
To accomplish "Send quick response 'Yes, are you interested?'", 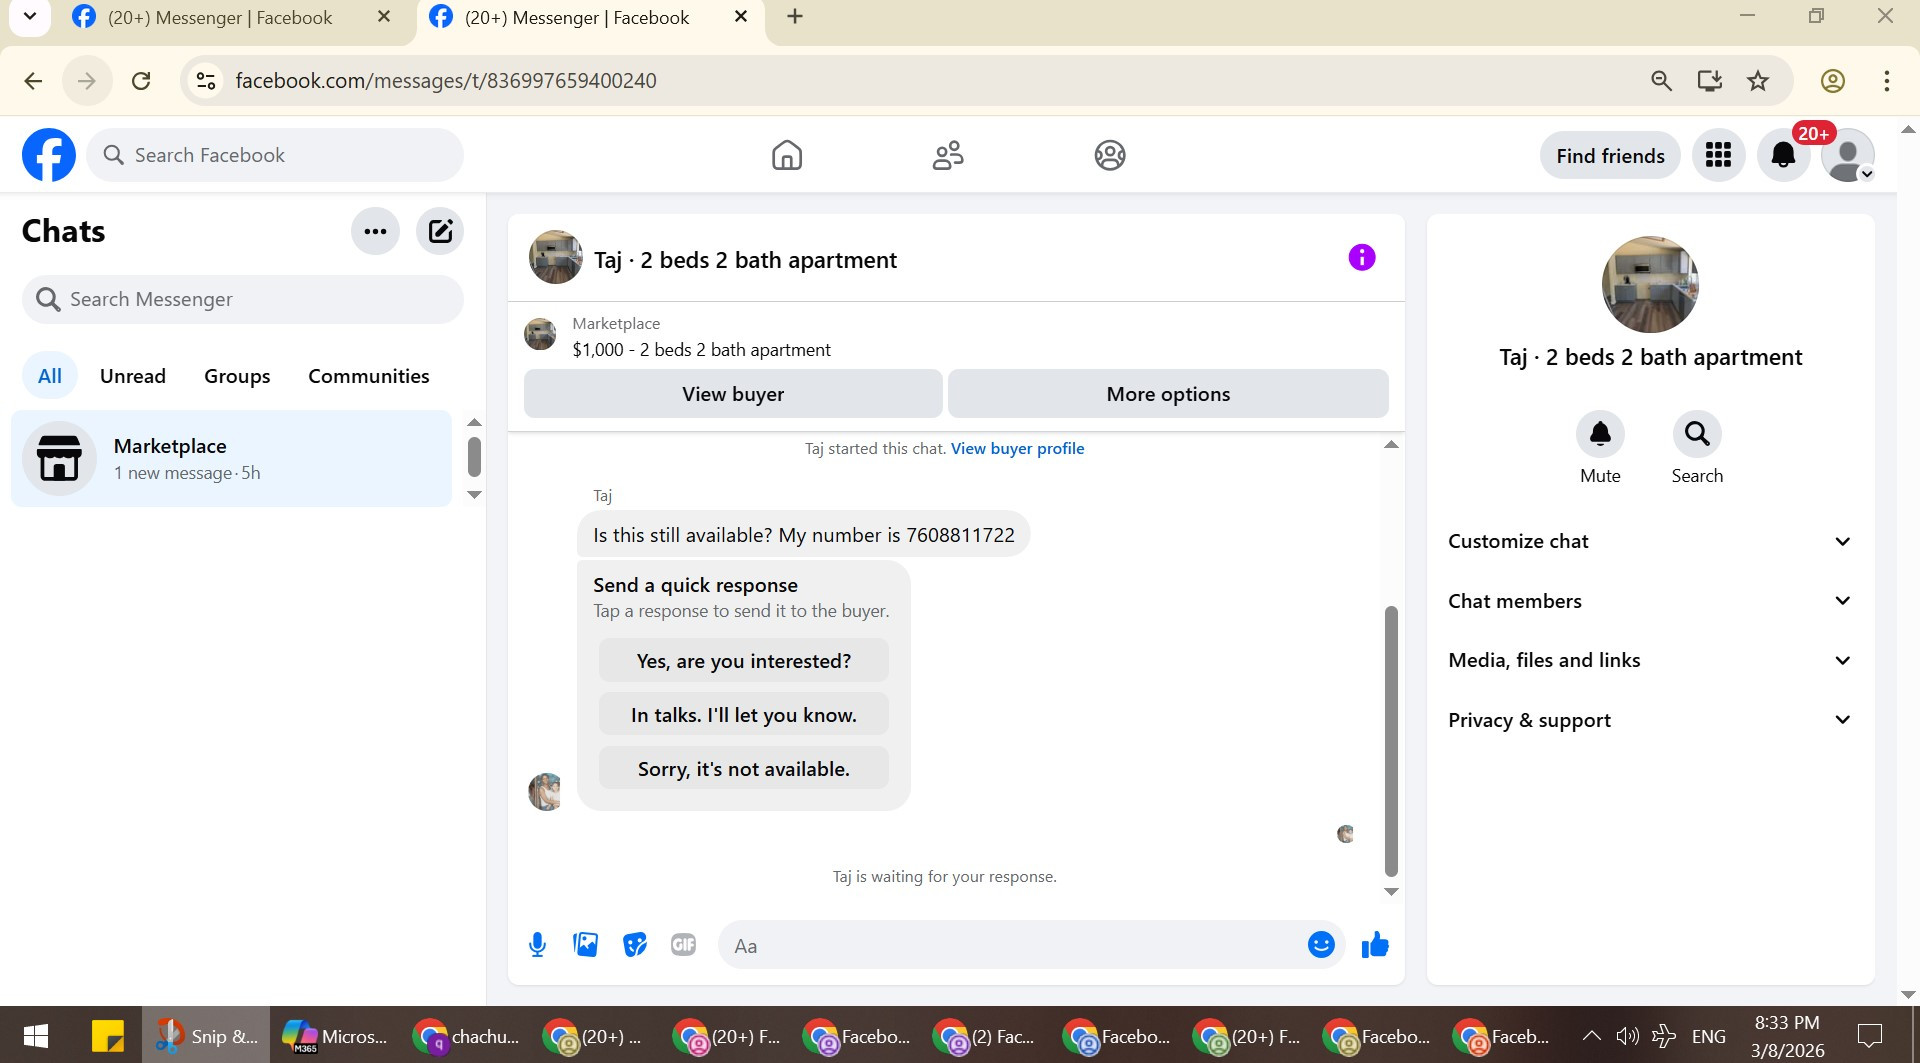I will coord(744,661).
